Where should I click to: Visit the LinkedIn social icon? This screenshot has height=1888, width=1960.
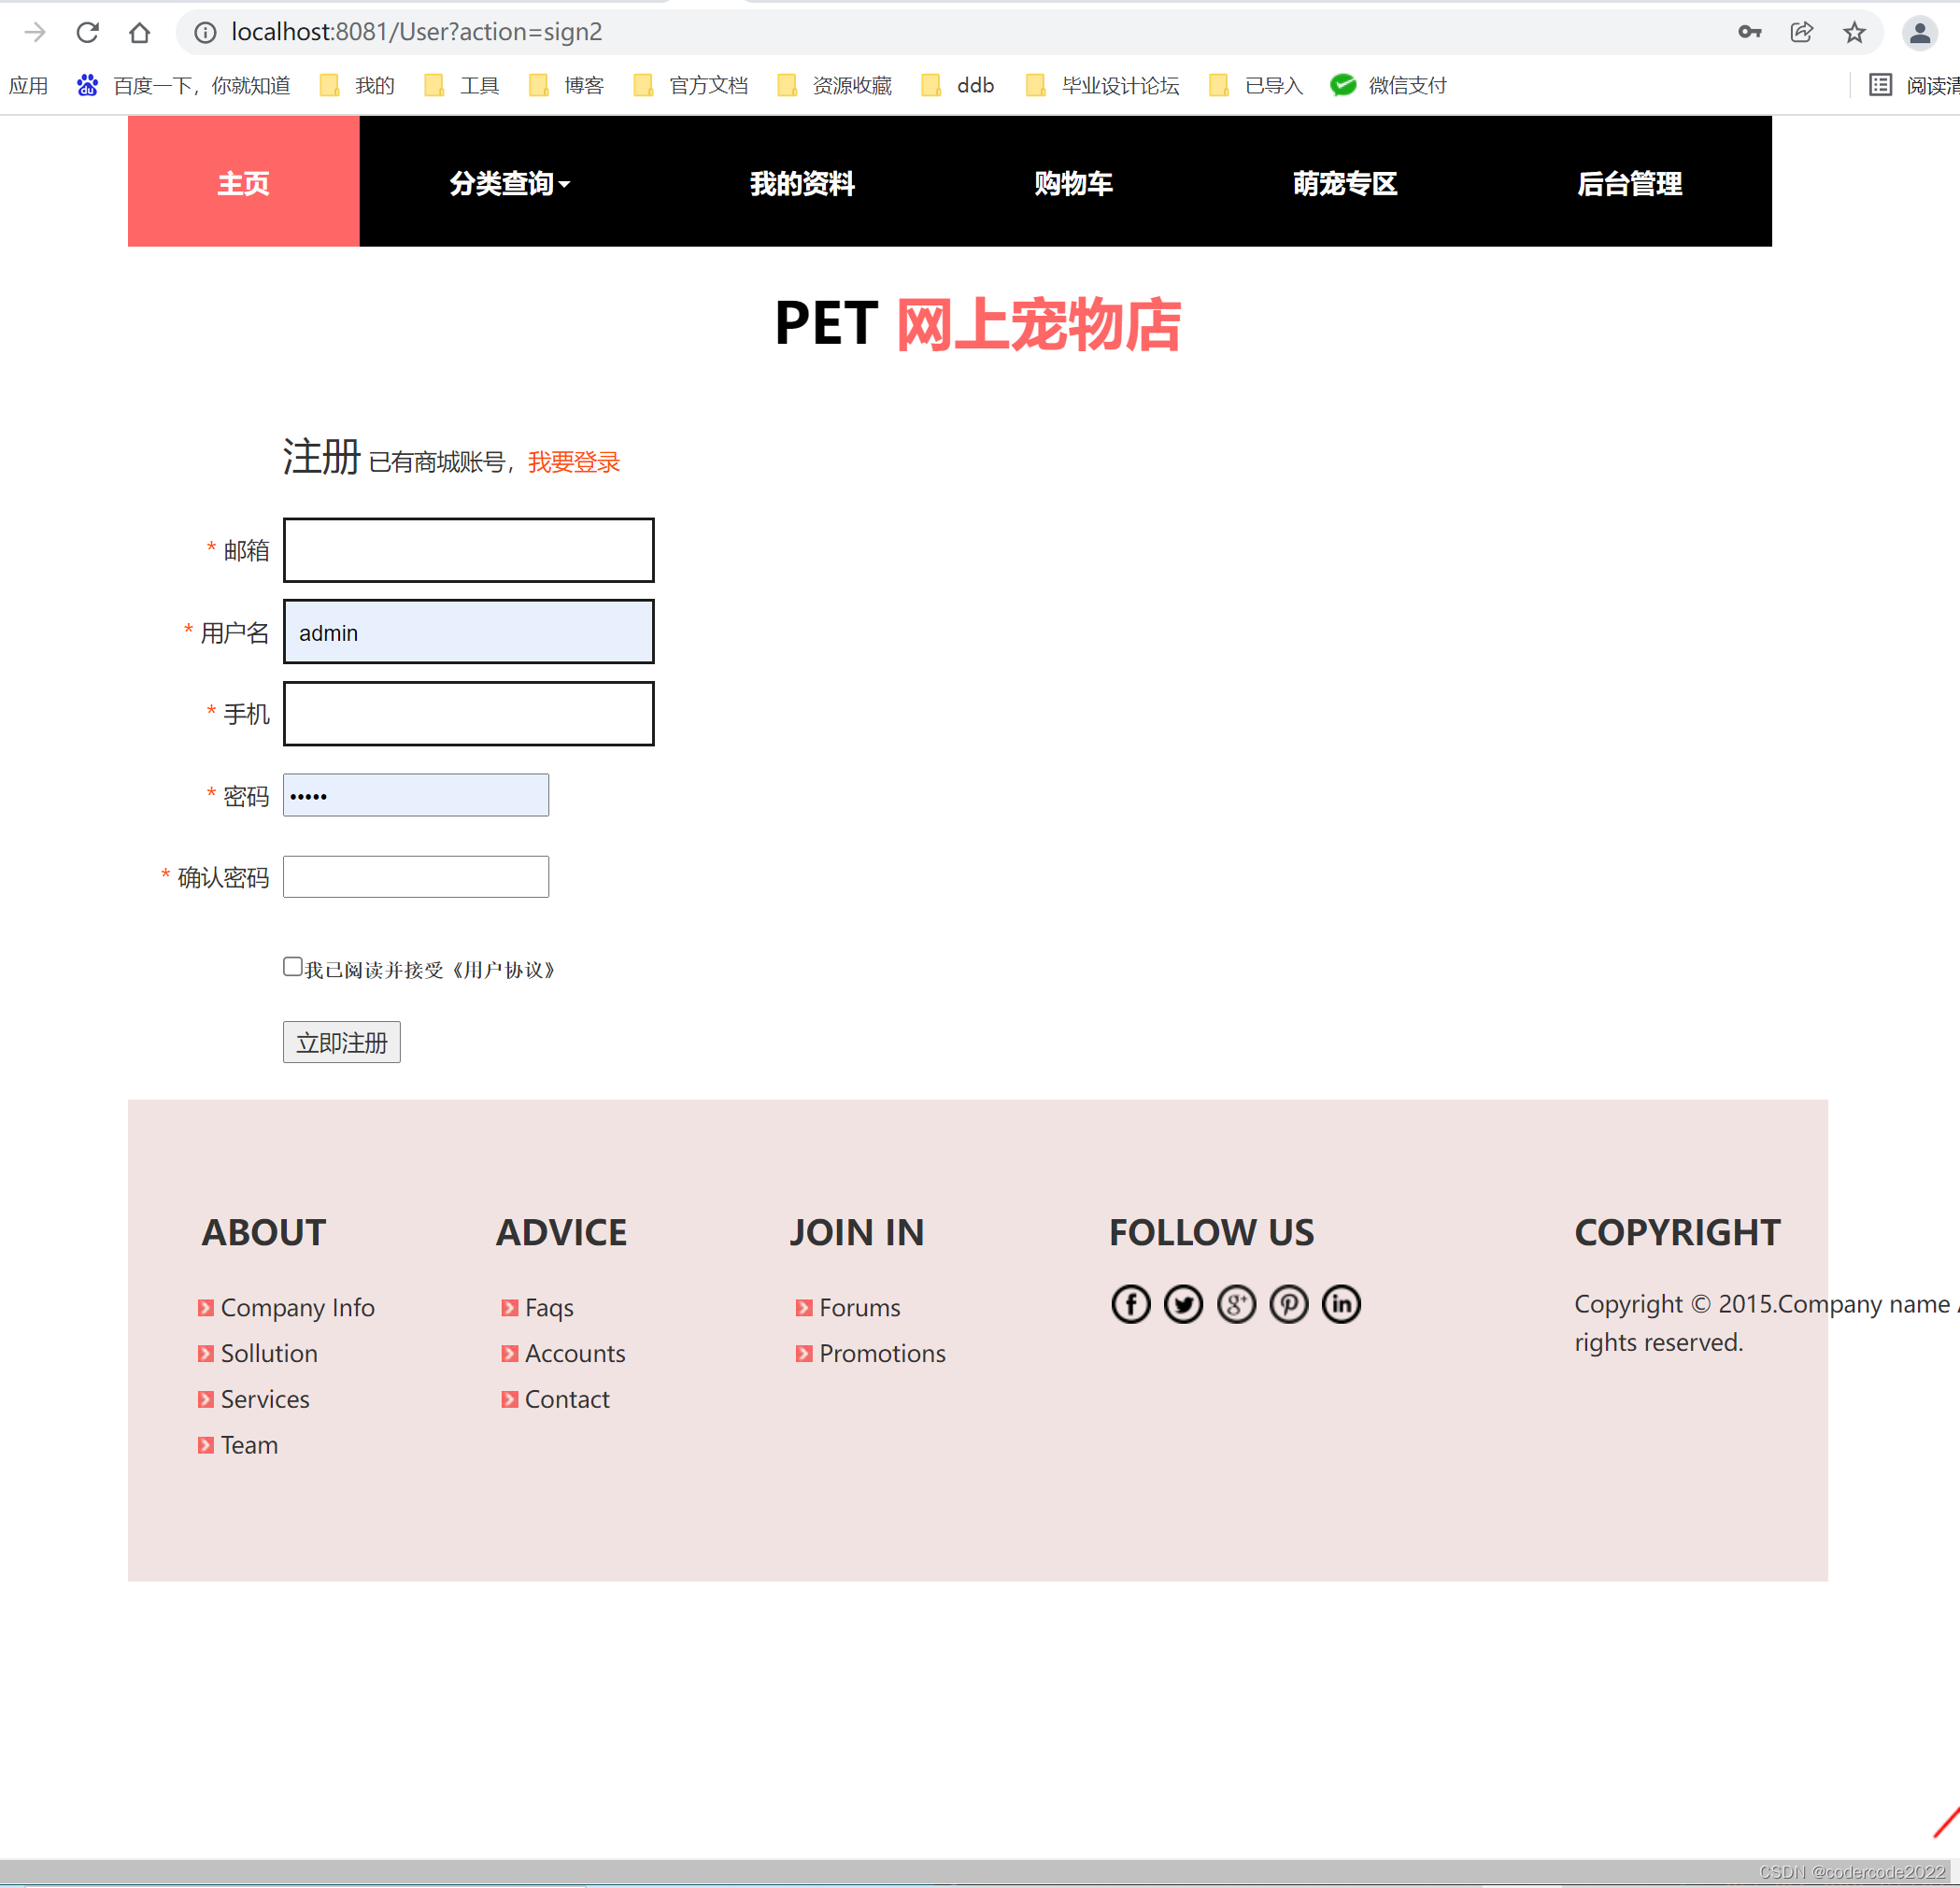coord(1342,1304)
